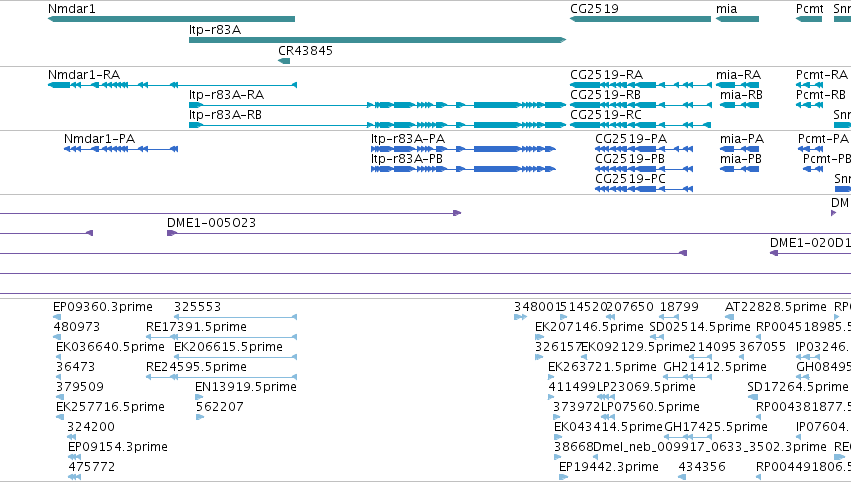Image resolution: width=851 pixels, height=482 pixels.
Task: Select the Nmdar1-PA protein label
Action: (99, 138)
